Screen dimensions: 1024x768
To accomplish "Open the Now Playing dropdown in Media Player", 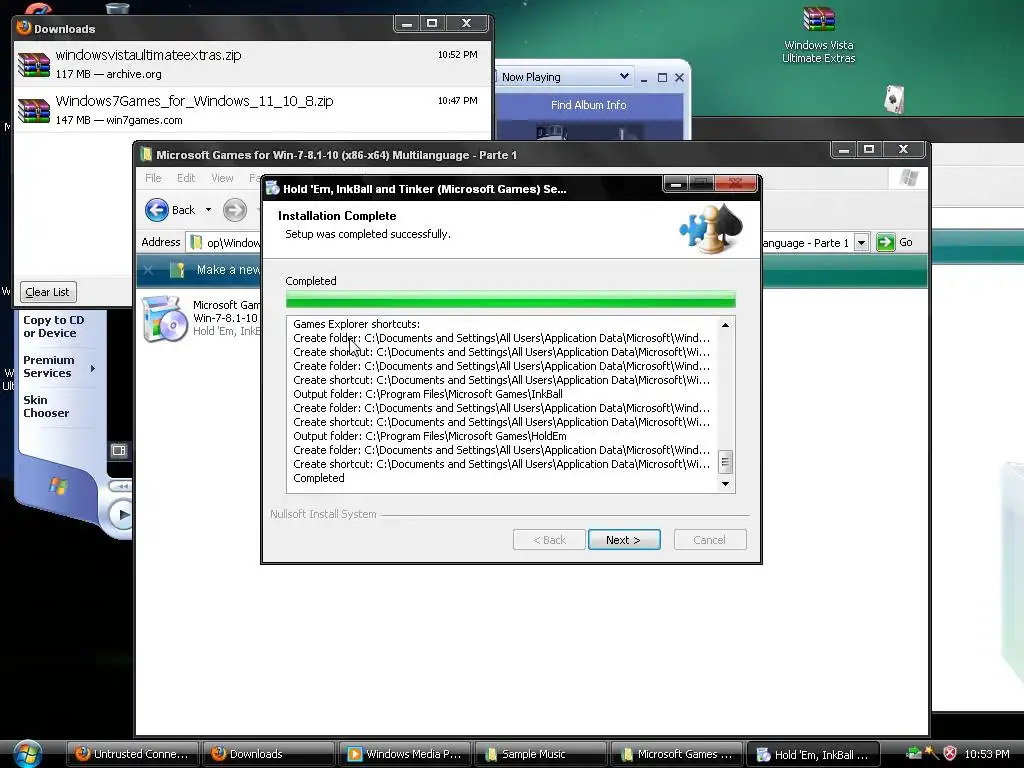I will pos(624,76).
